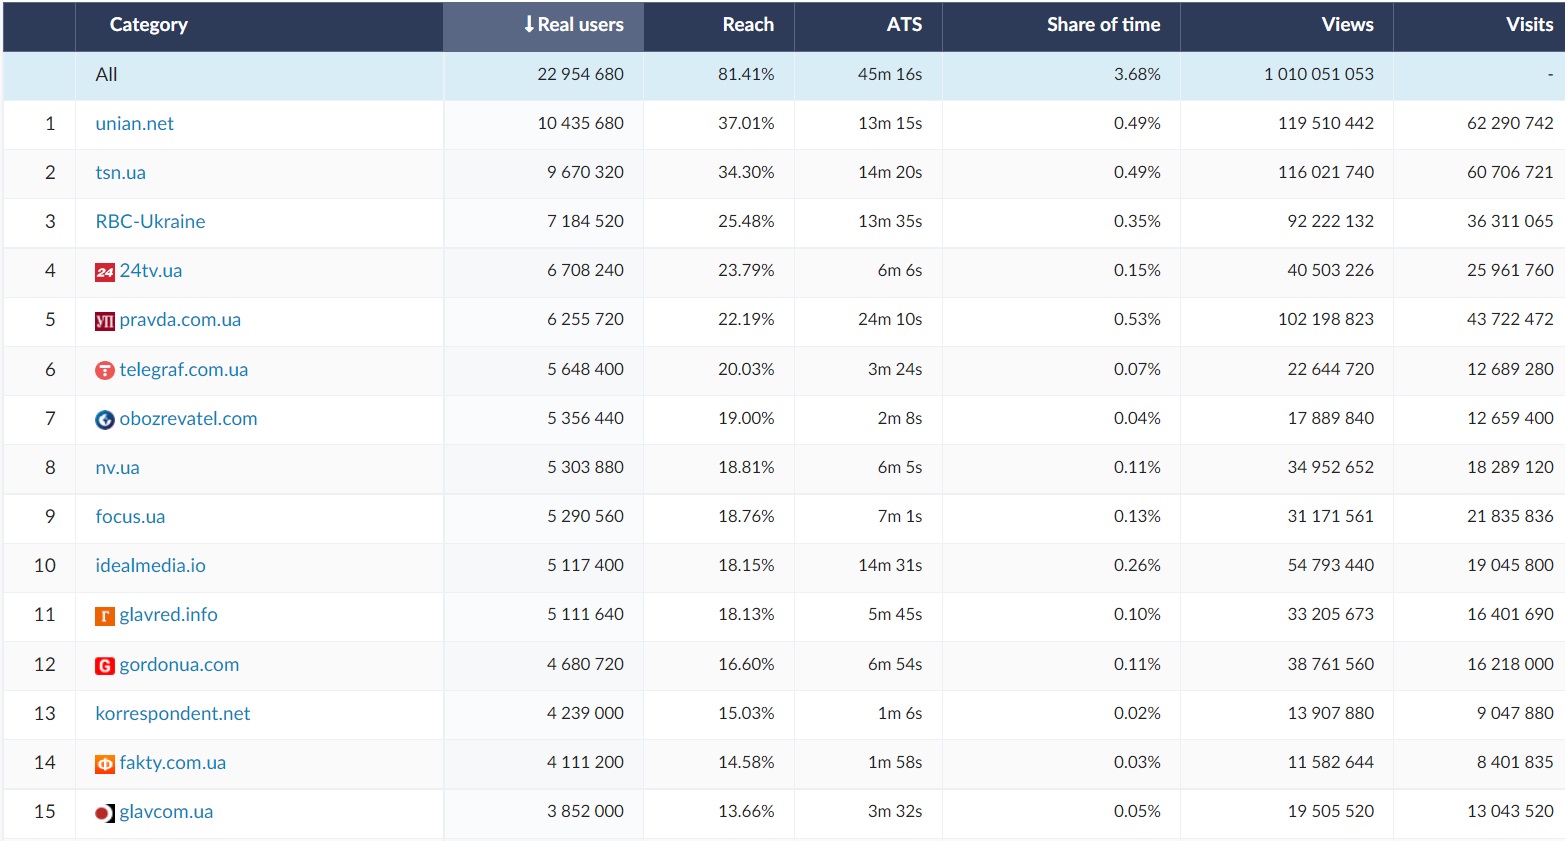The width and height of the screenshot is (1565, 841).
Task: Open the tsn.ua link
Action: (120, 173)
